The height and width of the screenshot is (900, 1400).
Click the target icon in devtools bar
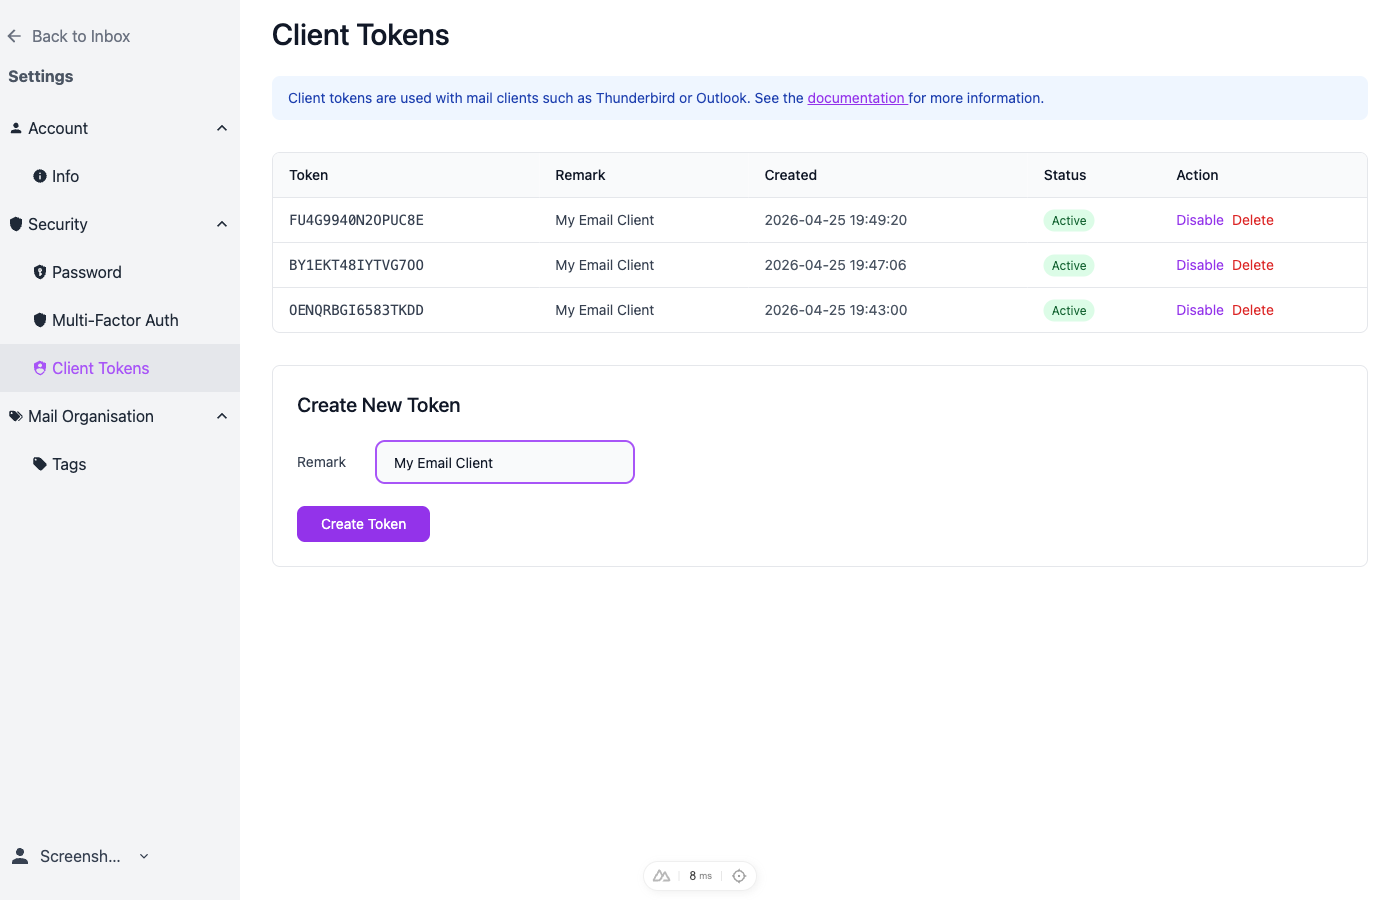tap(739, 875)
